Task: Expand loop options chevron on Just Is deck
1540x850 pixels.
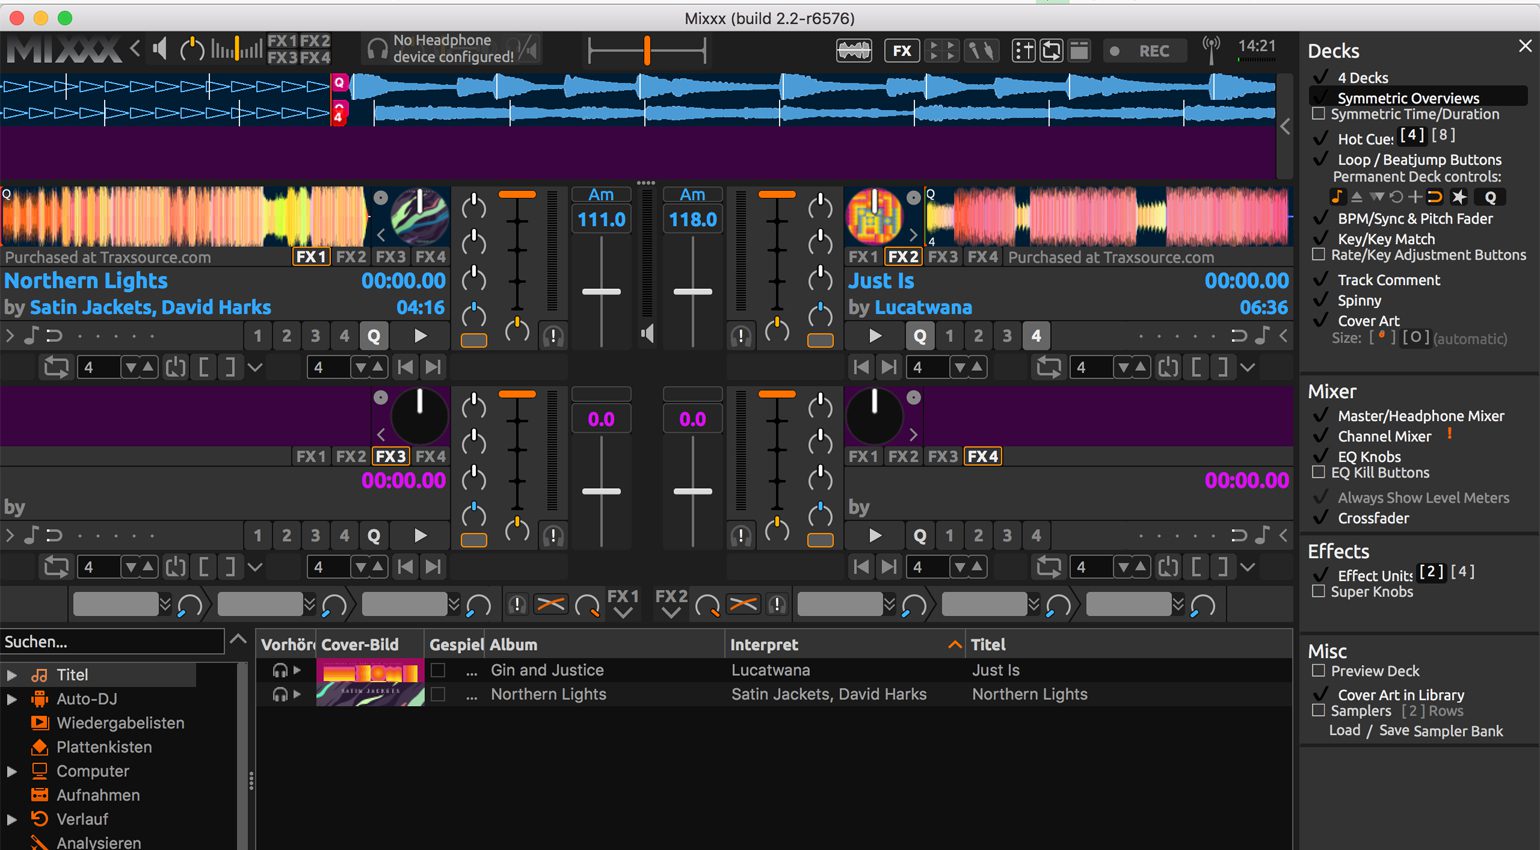Action: click(x=1248, y=367)
